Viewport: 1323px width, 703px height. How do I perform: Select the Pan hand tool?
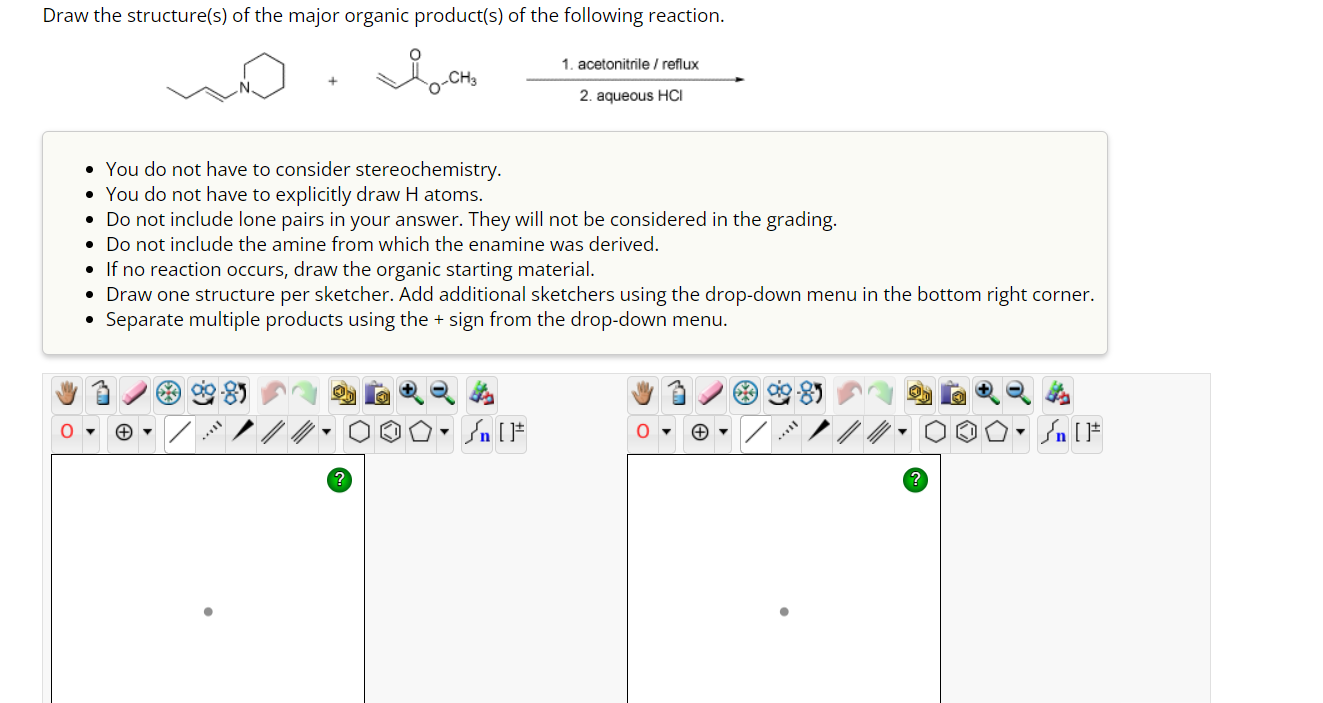pyautogui.click(x=66, y=394)
